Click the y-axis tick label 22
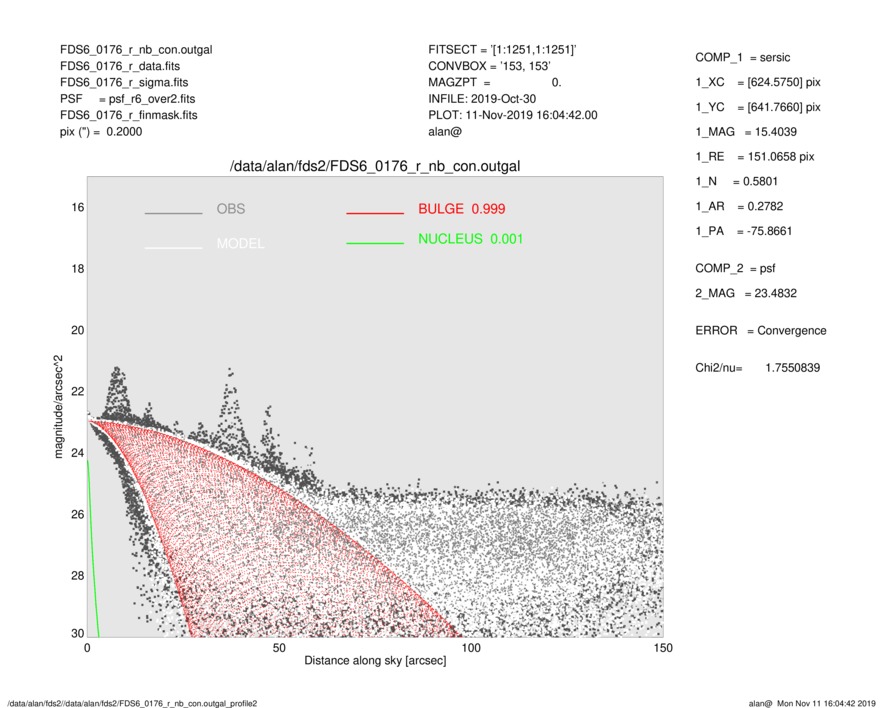This screenshot has width=885, height=708. coord(77,392)
